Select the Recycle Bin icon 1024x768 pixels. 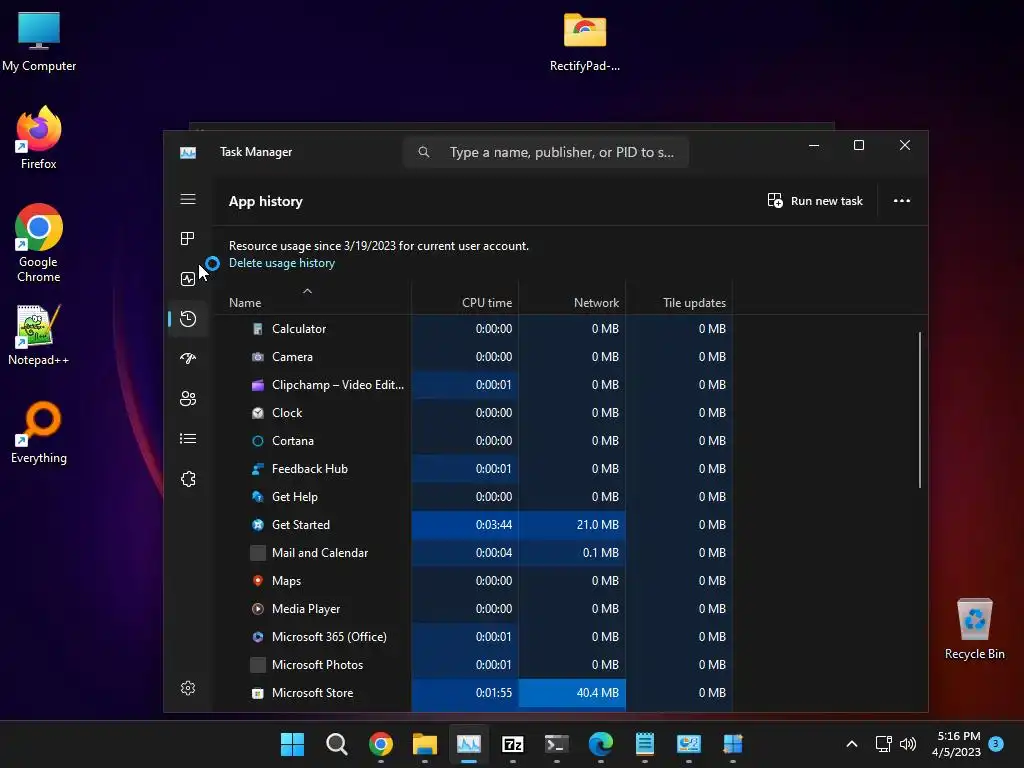974,629
